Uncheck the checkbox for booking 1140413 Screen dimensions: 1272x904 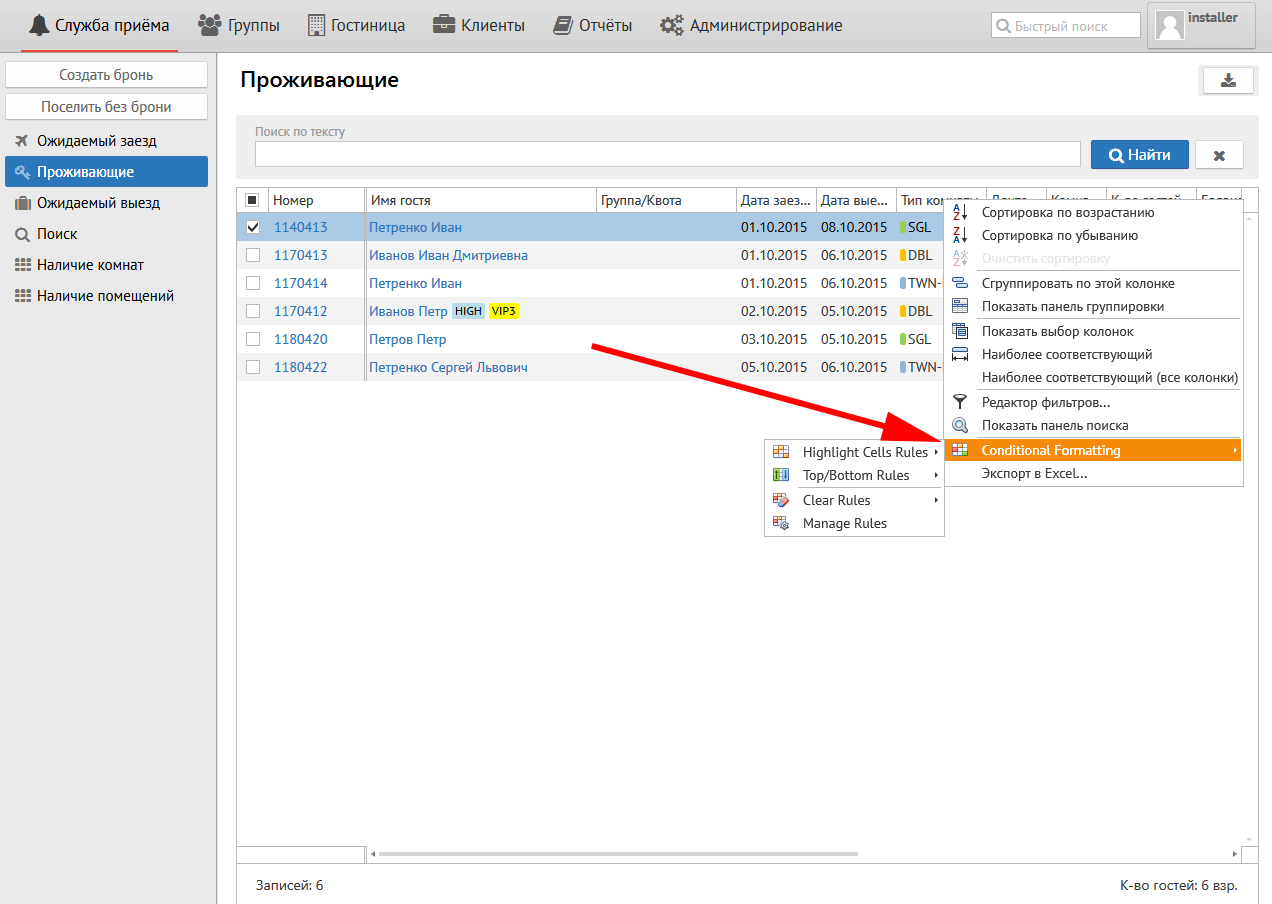(253, 227)
